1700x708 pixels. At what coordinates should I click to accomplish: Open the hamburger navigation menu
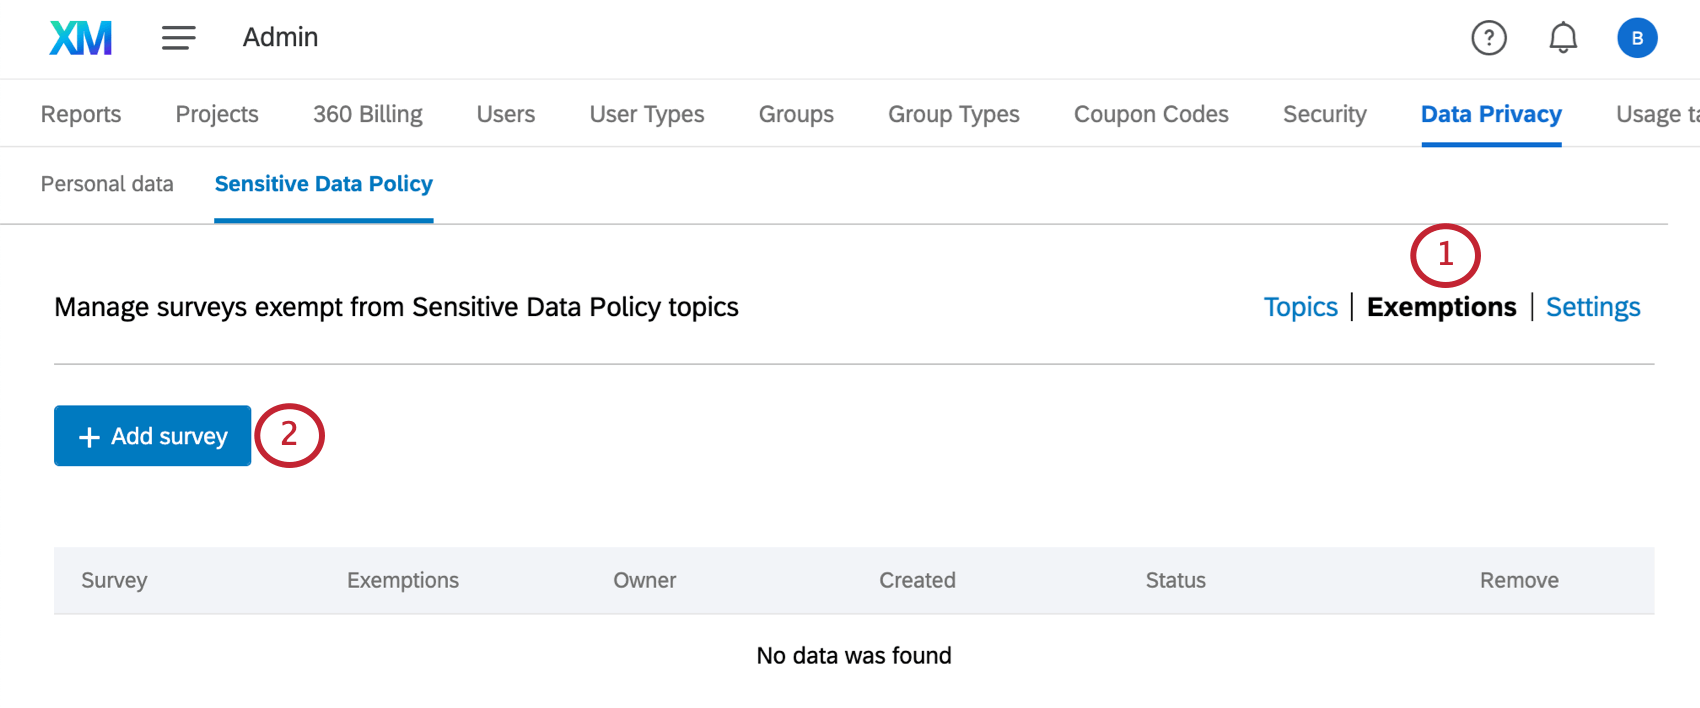179,38
